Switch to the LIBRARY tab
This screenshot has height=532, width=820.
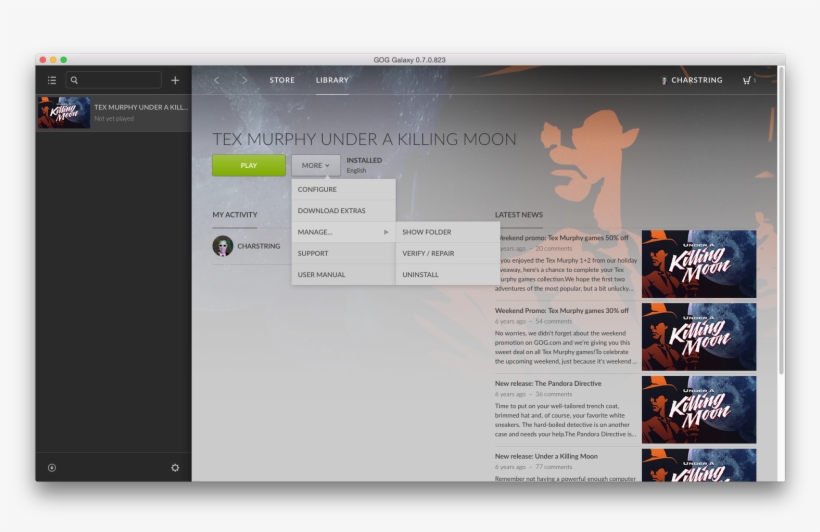point(332,80)
